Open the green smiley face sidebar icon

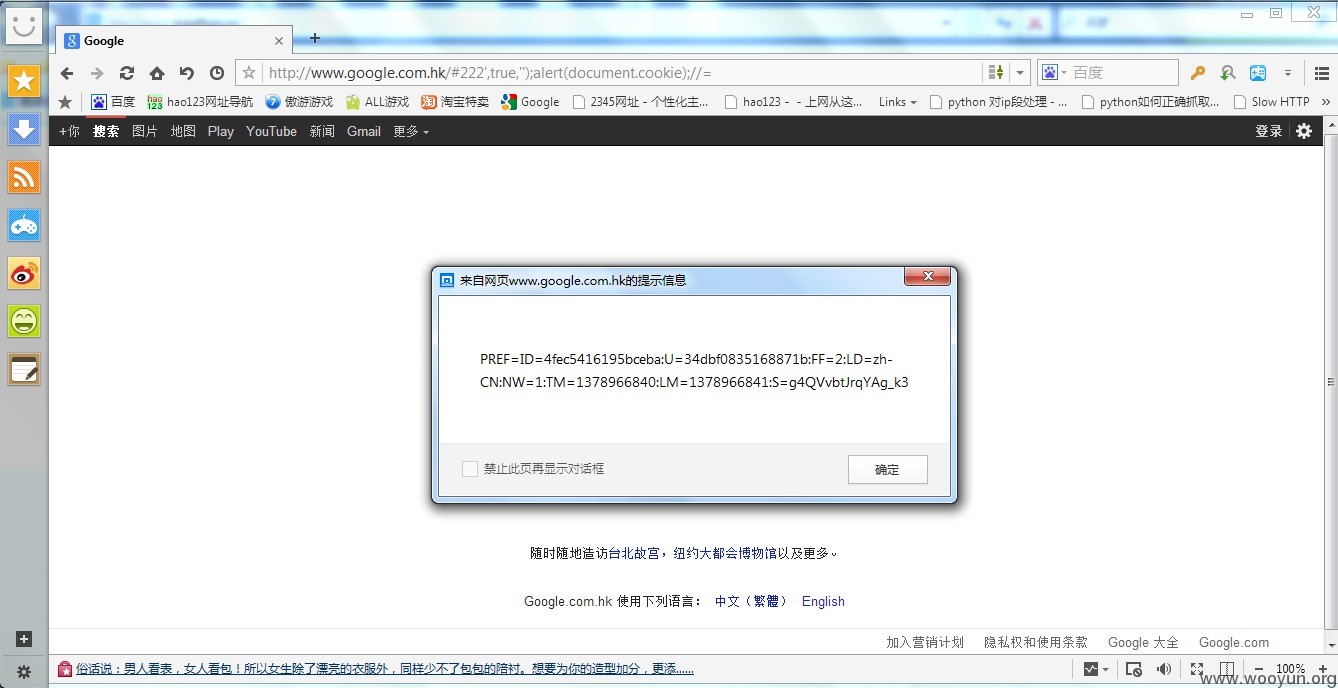tap(24, 321)
